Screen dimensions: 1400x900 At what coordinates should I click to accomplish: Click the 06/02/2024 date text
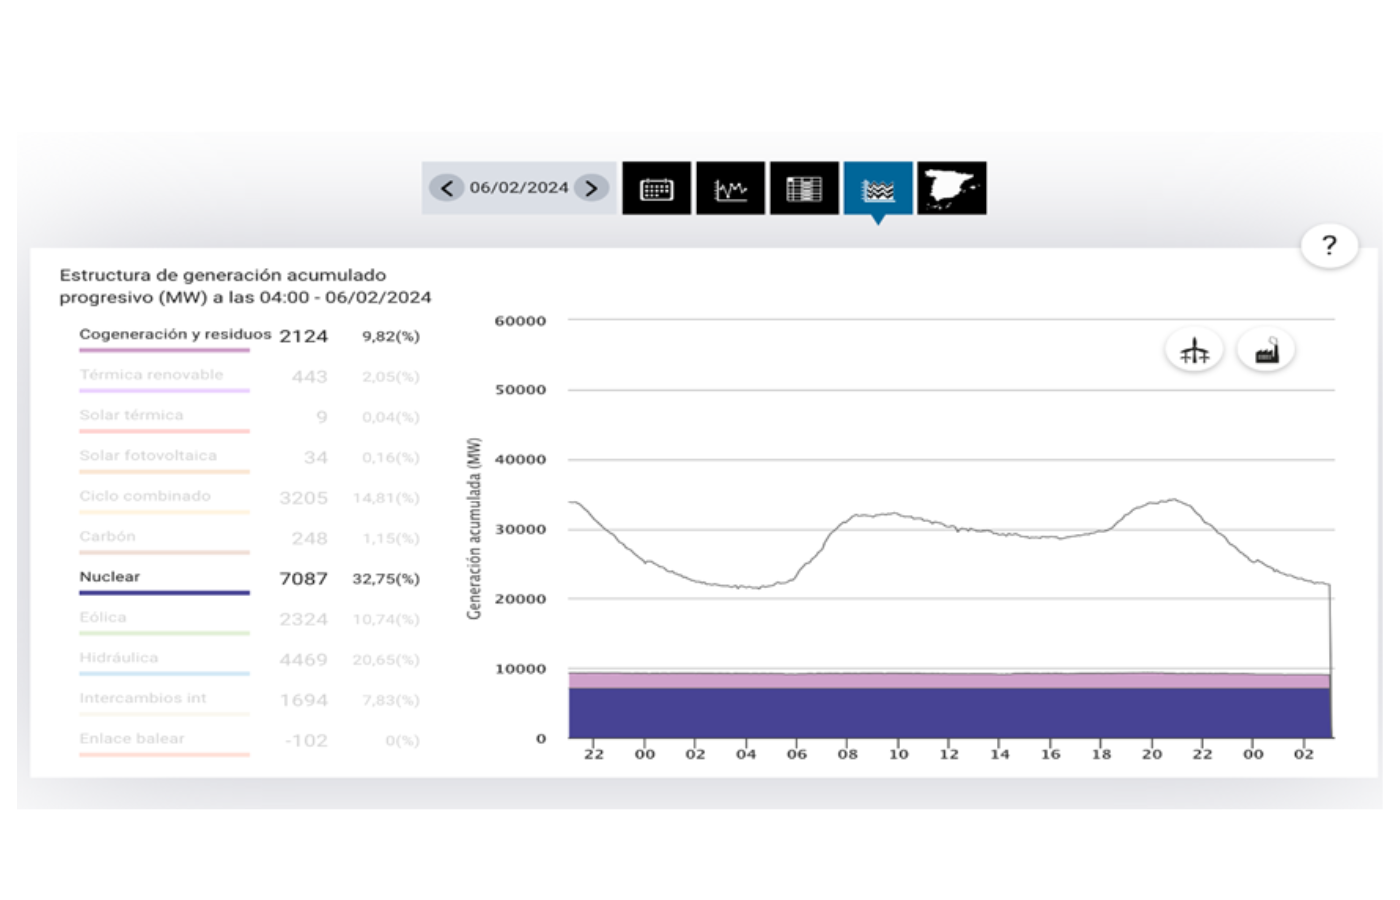[519, 188]
